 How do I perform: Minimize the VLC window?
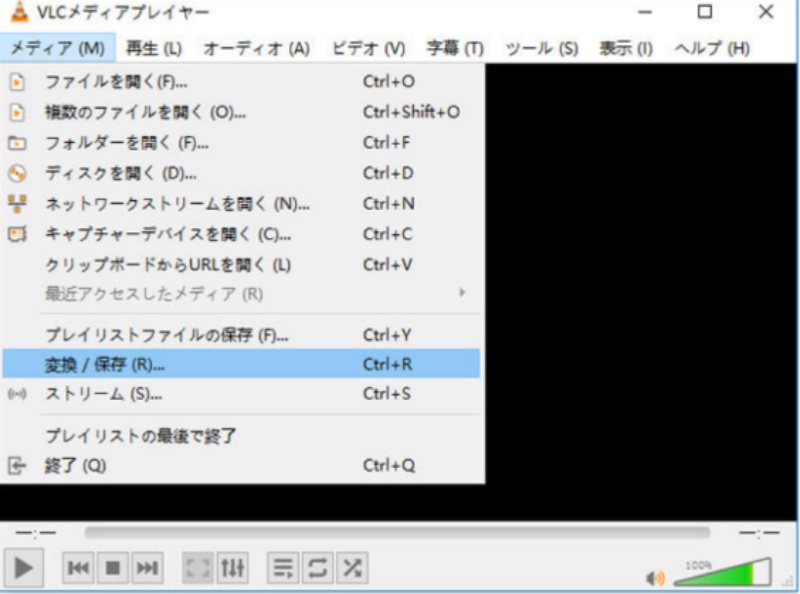coord(645,11)
